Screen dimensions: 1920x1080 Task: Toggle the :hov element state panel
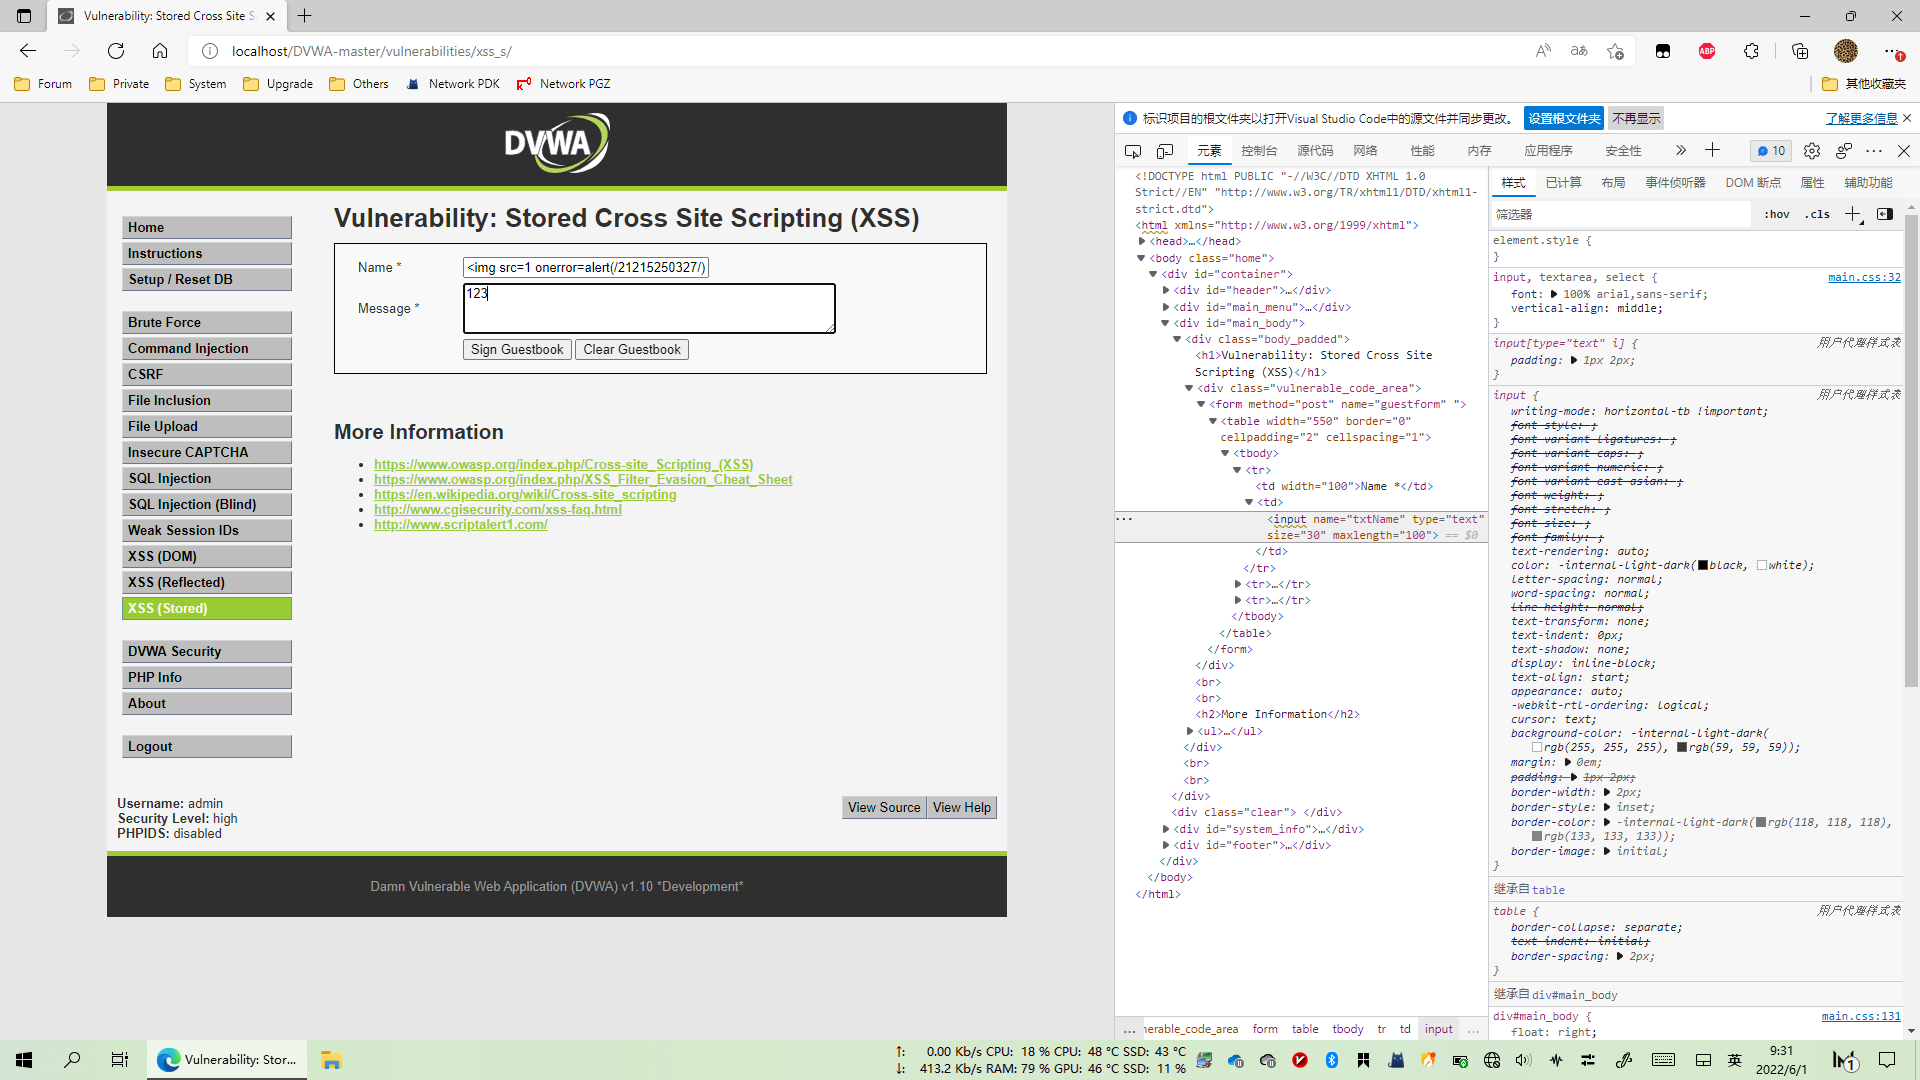(1777, 214)
